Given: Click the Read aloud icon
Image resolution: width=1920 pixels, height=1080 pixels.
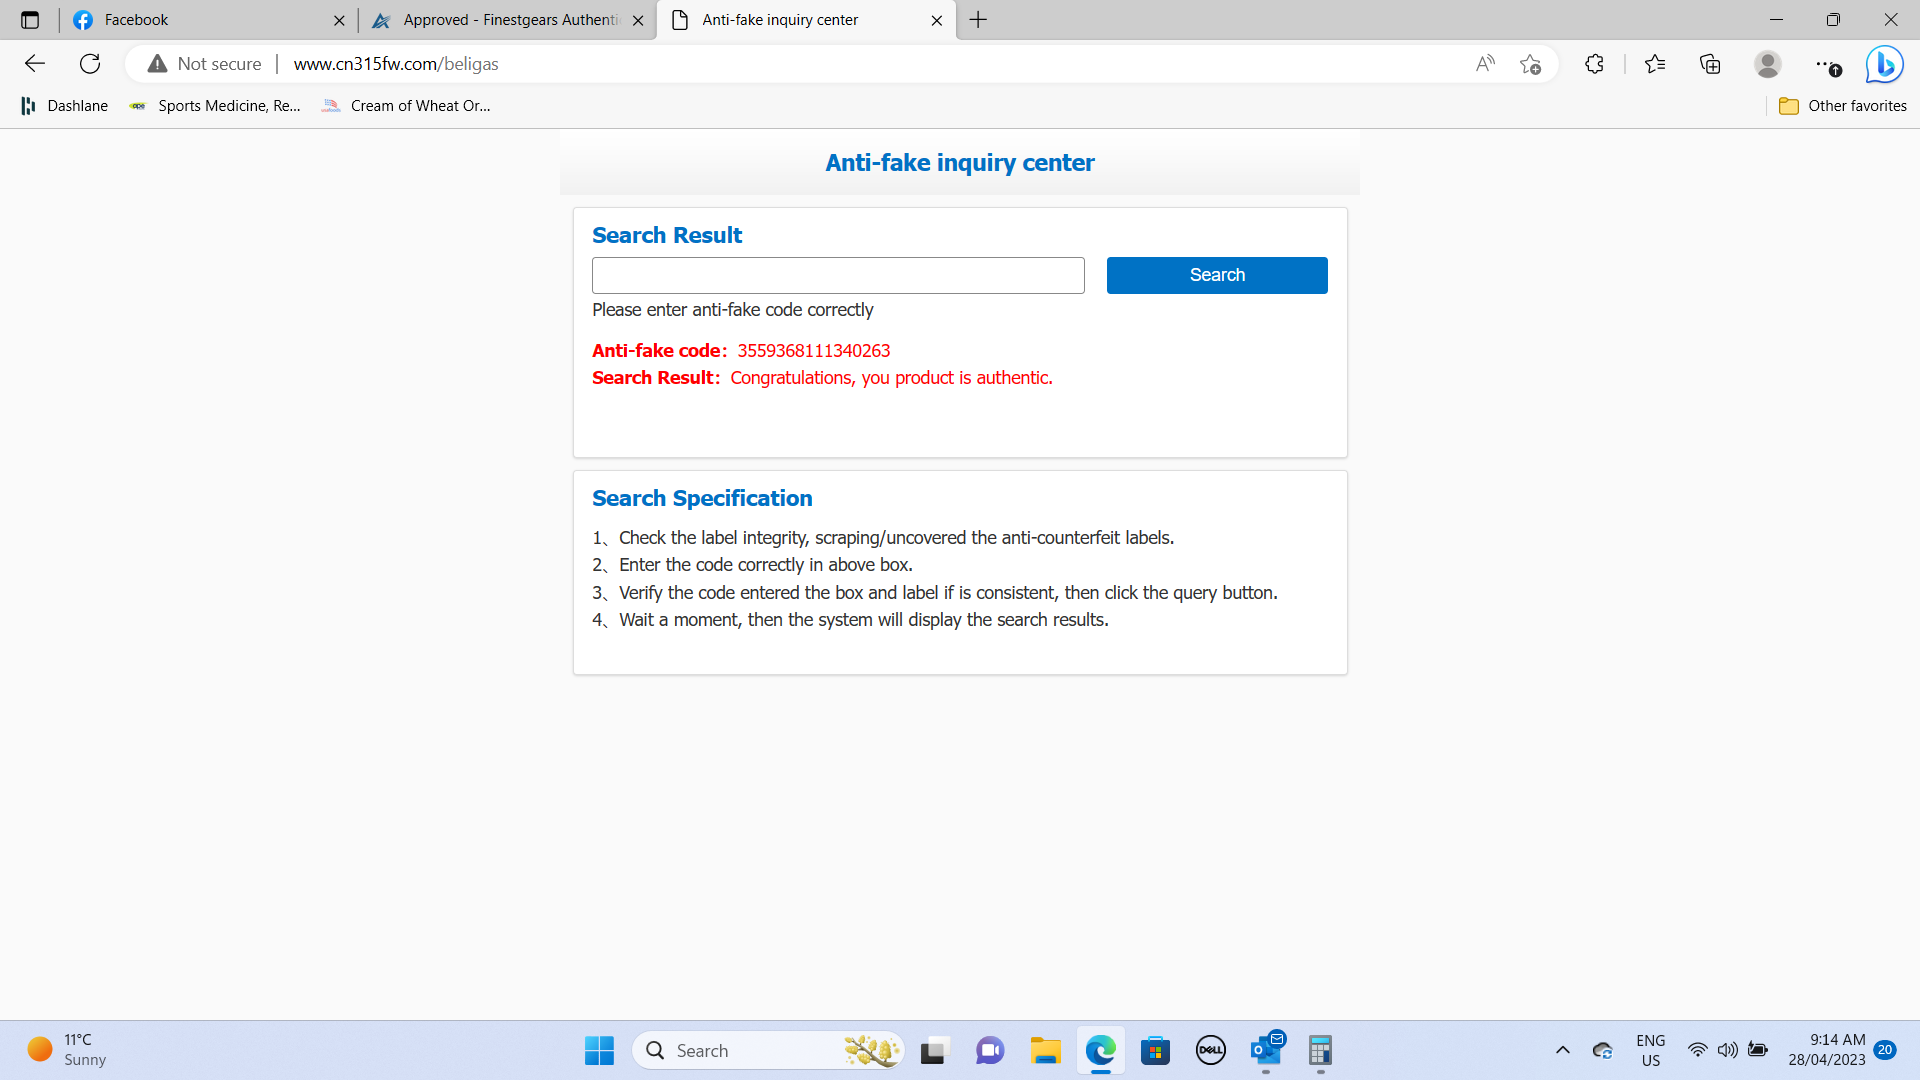Looking at the screenshot, I should [1485, 64].
